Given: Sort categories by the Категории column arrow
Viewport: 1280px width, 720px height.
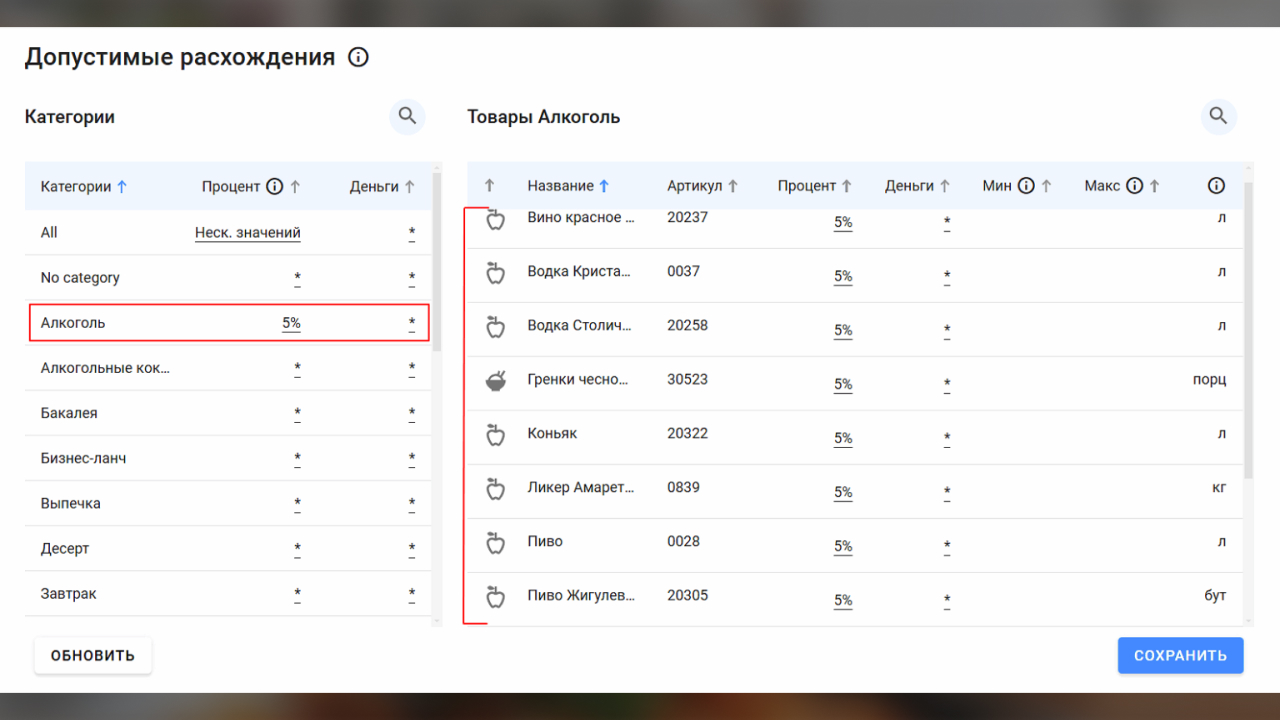Looking at the screenshot, I should click(x=122, y=186).
